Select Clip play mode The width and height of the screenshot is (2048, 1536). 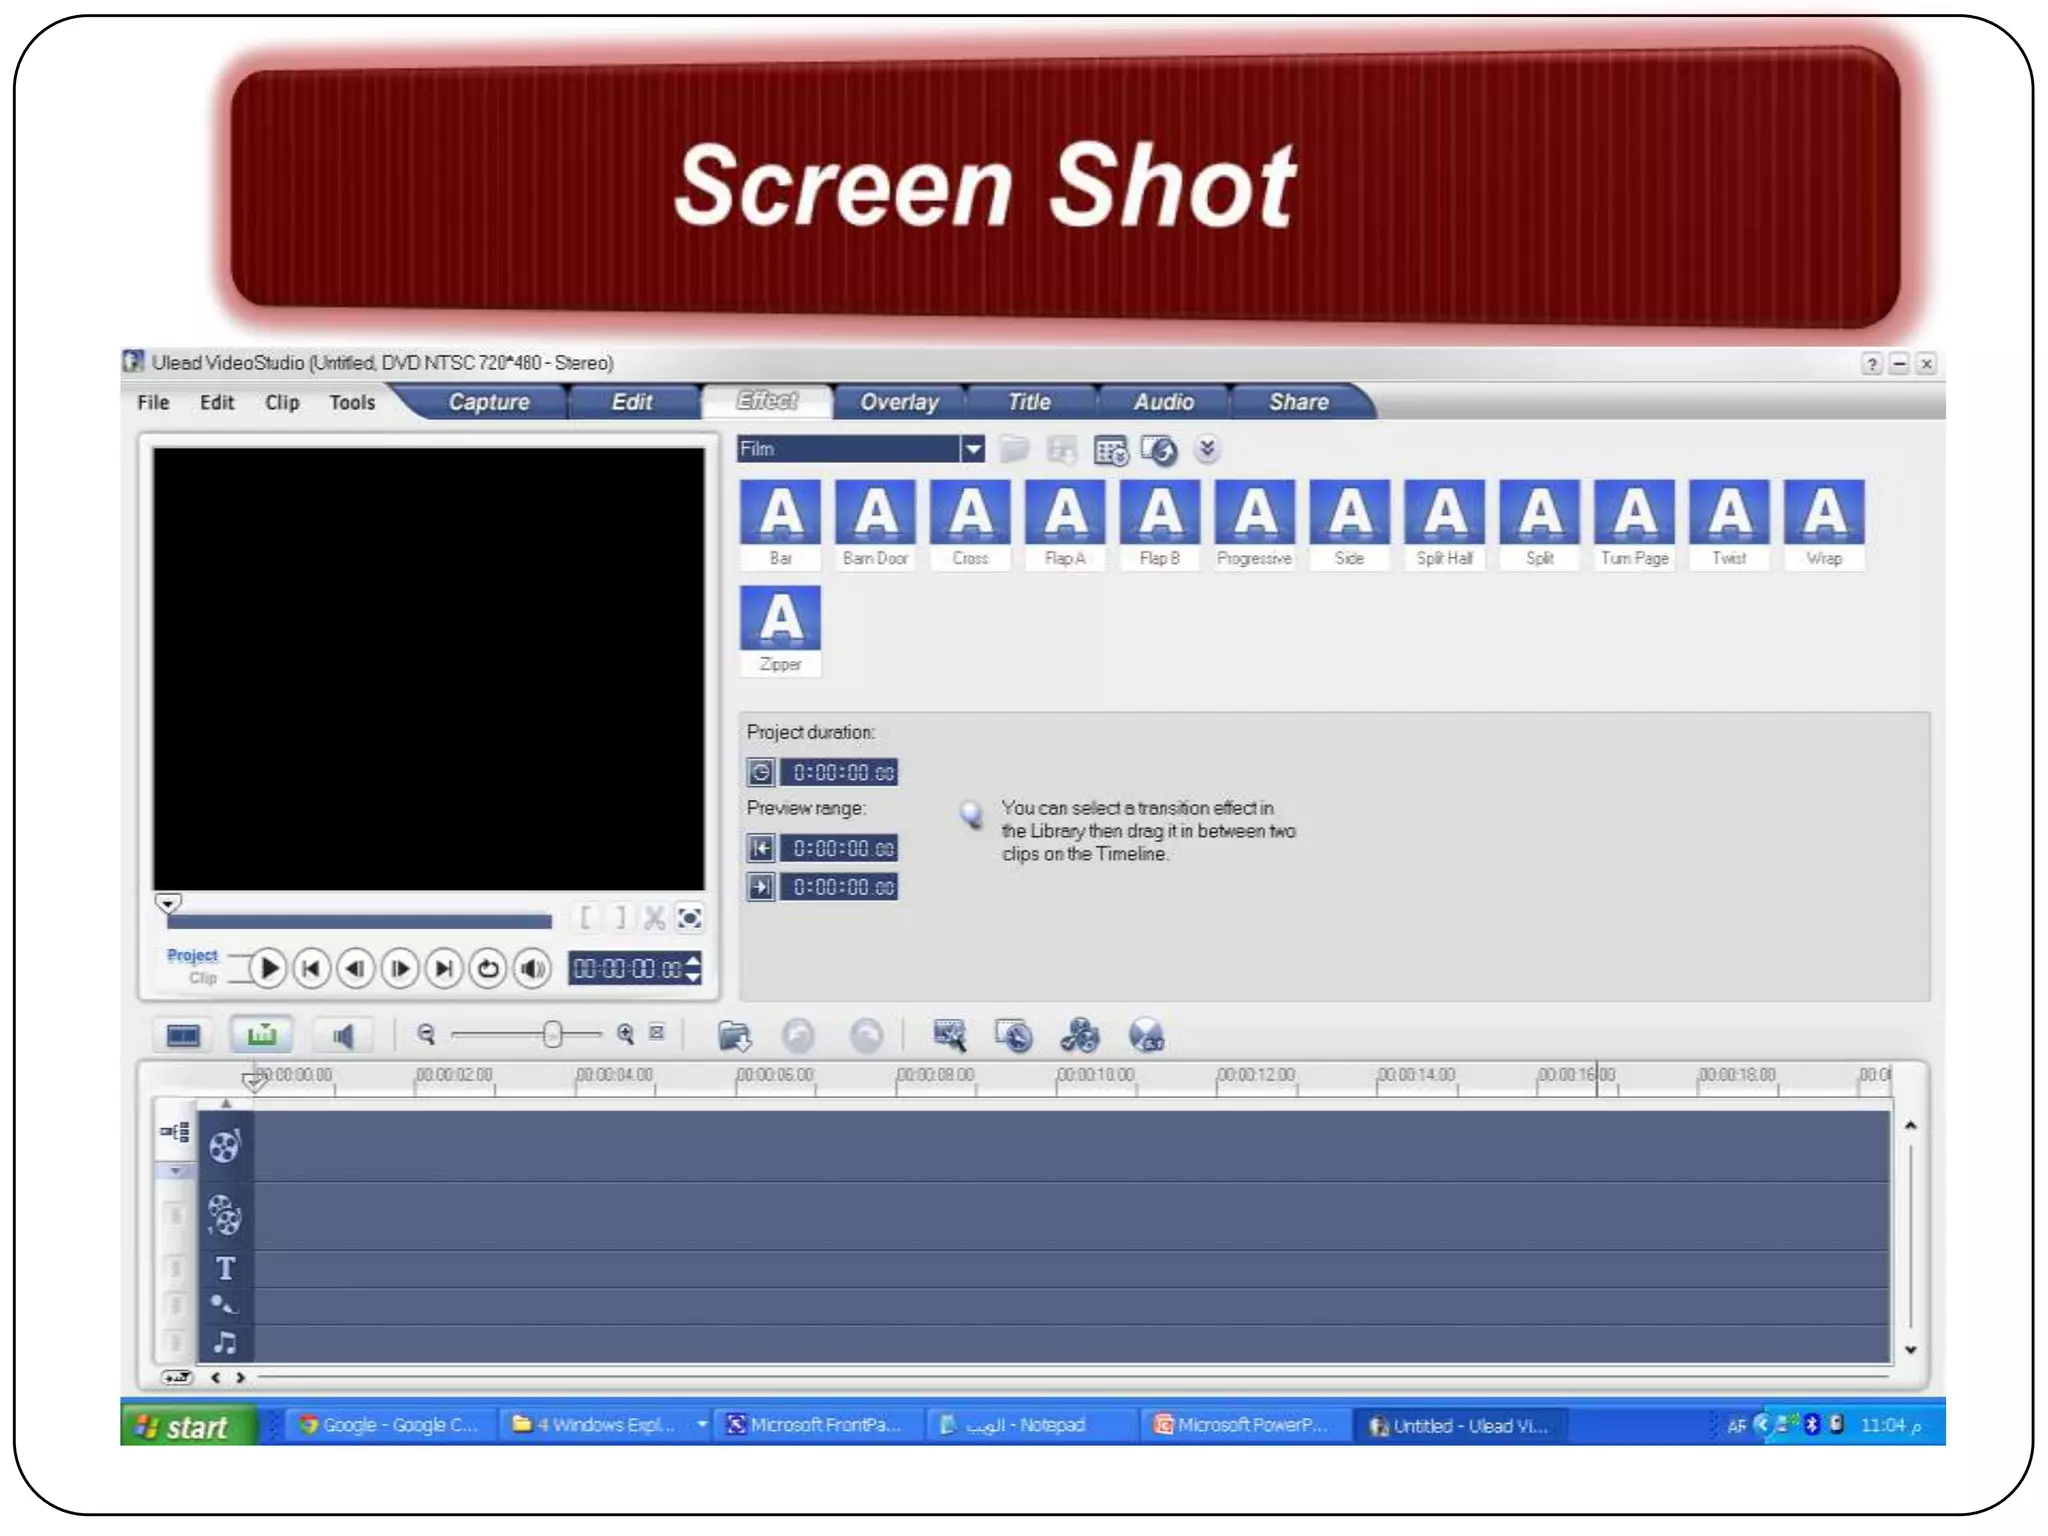pyautogui.click(x=203, y=978)
